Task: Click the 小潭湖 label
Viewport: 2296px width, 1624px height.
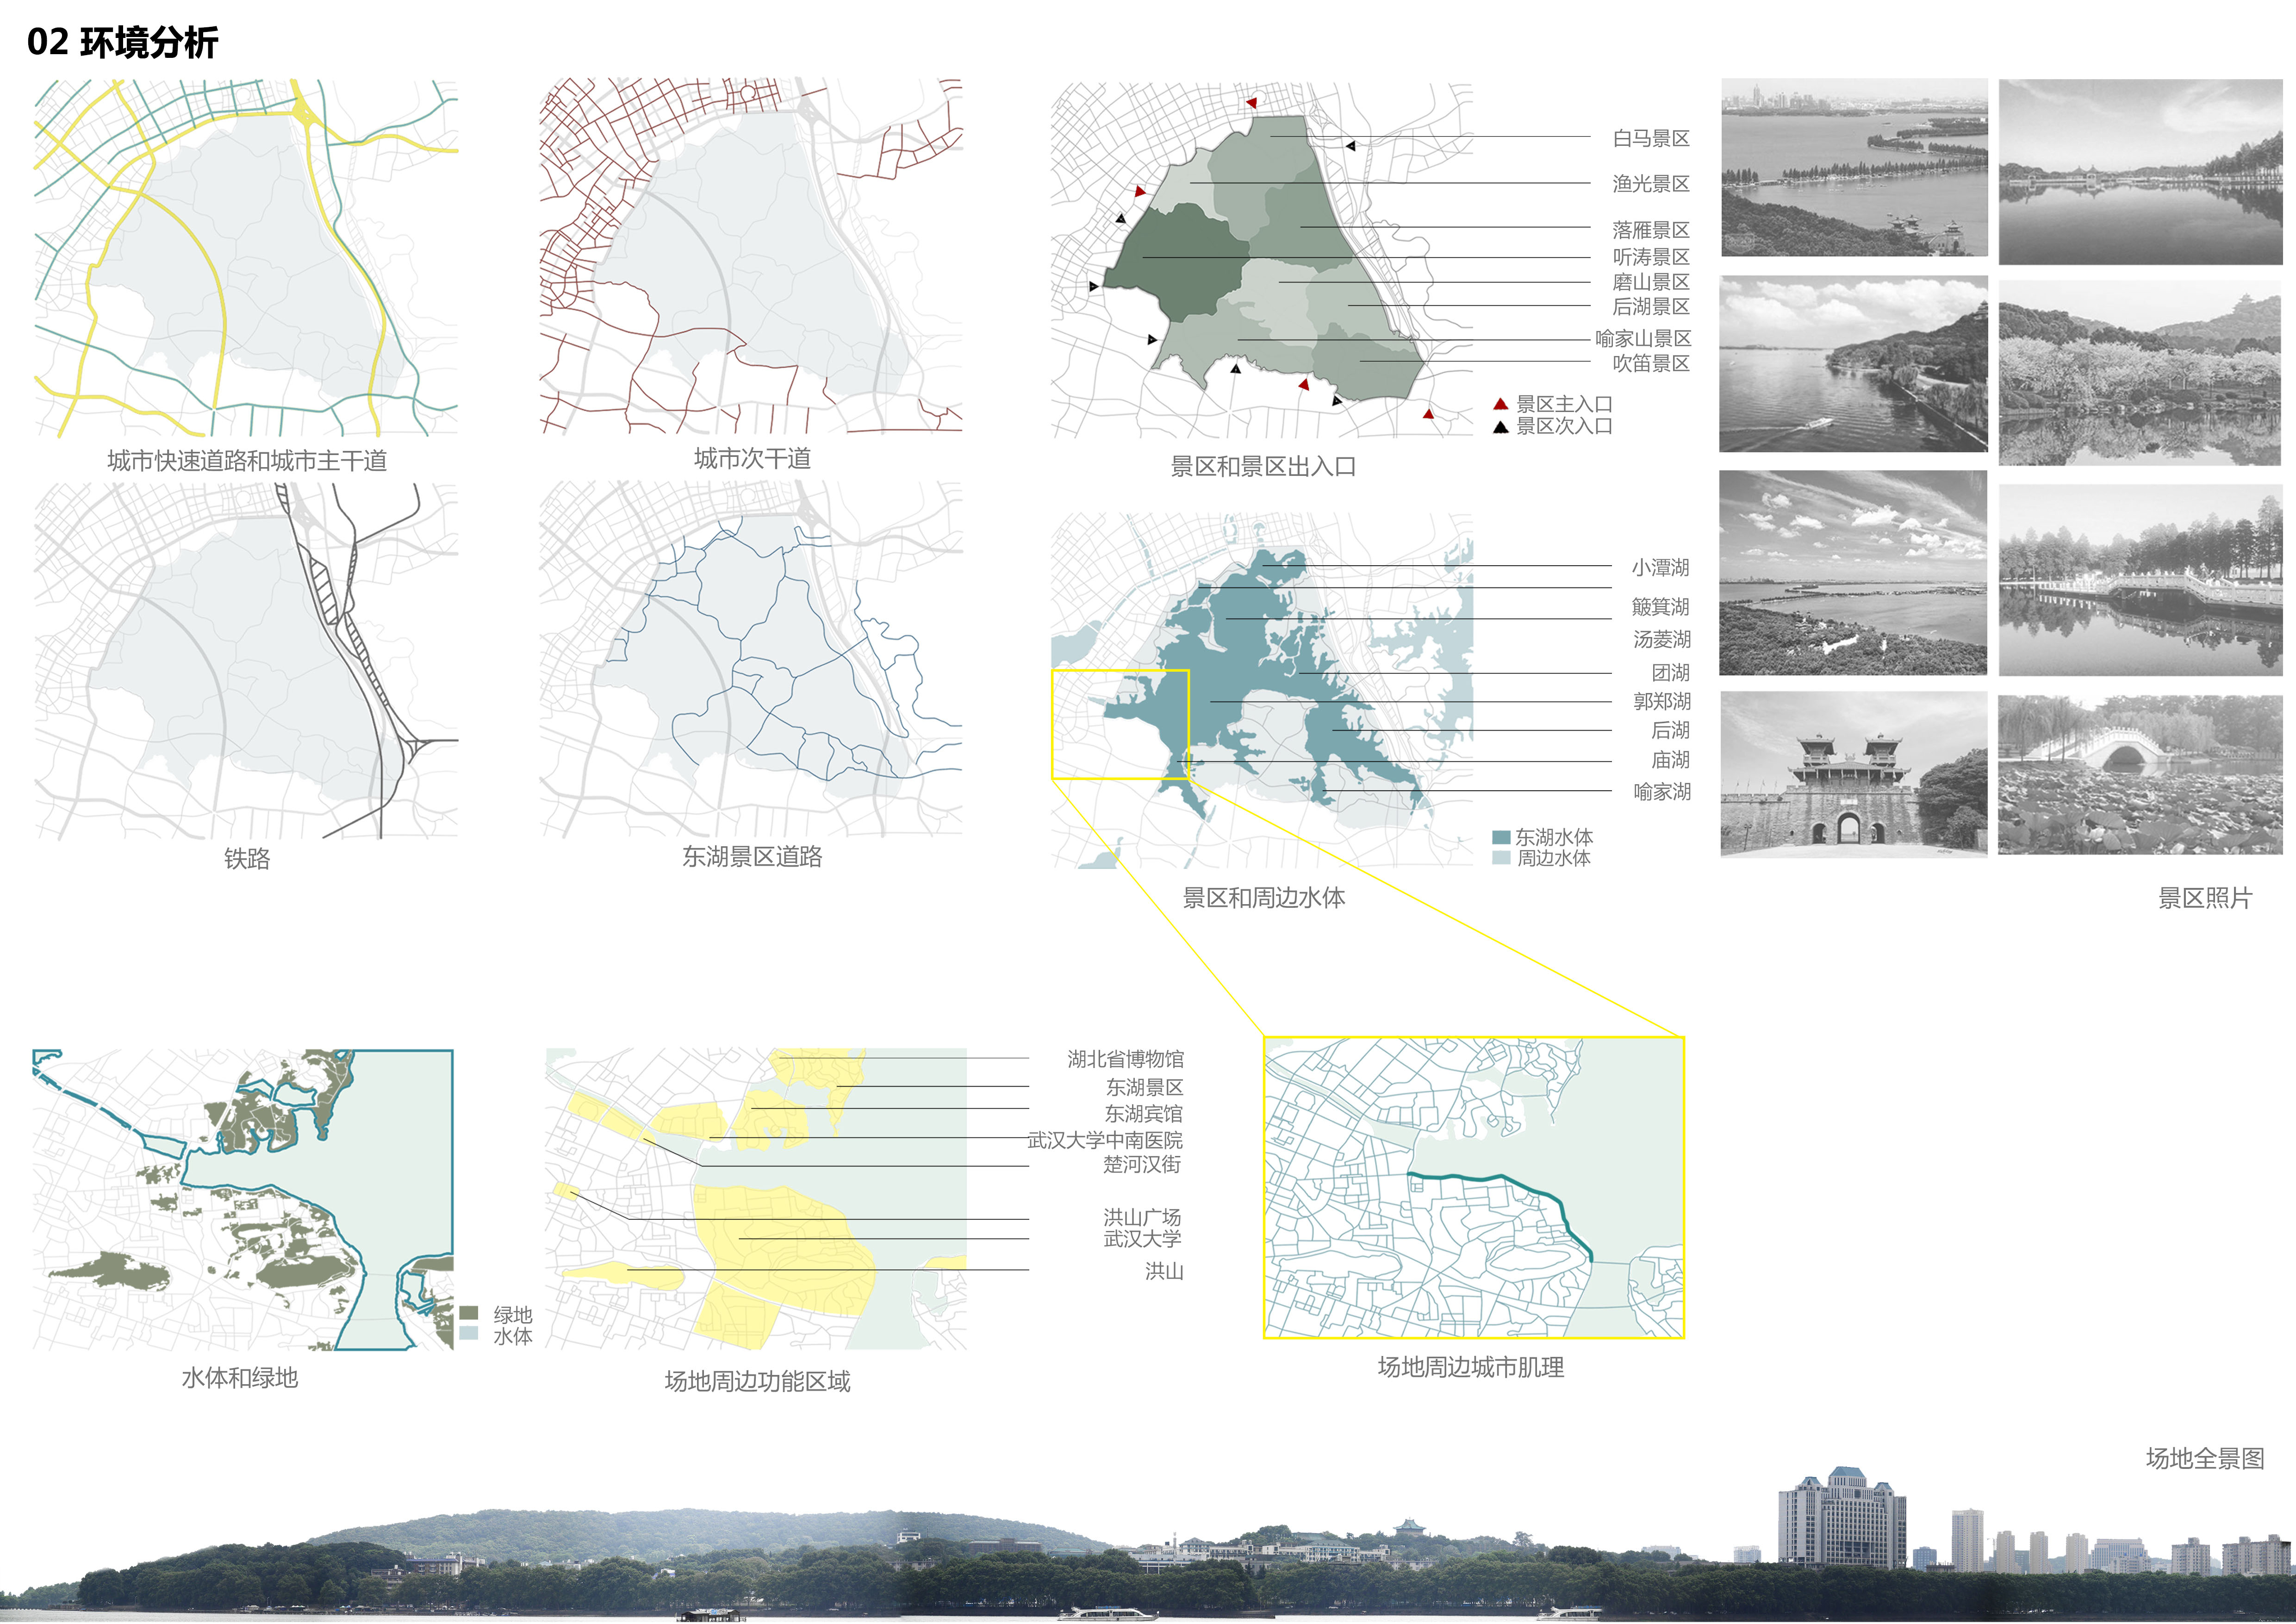Action: pyautogui.click(x=1661, y=567)
